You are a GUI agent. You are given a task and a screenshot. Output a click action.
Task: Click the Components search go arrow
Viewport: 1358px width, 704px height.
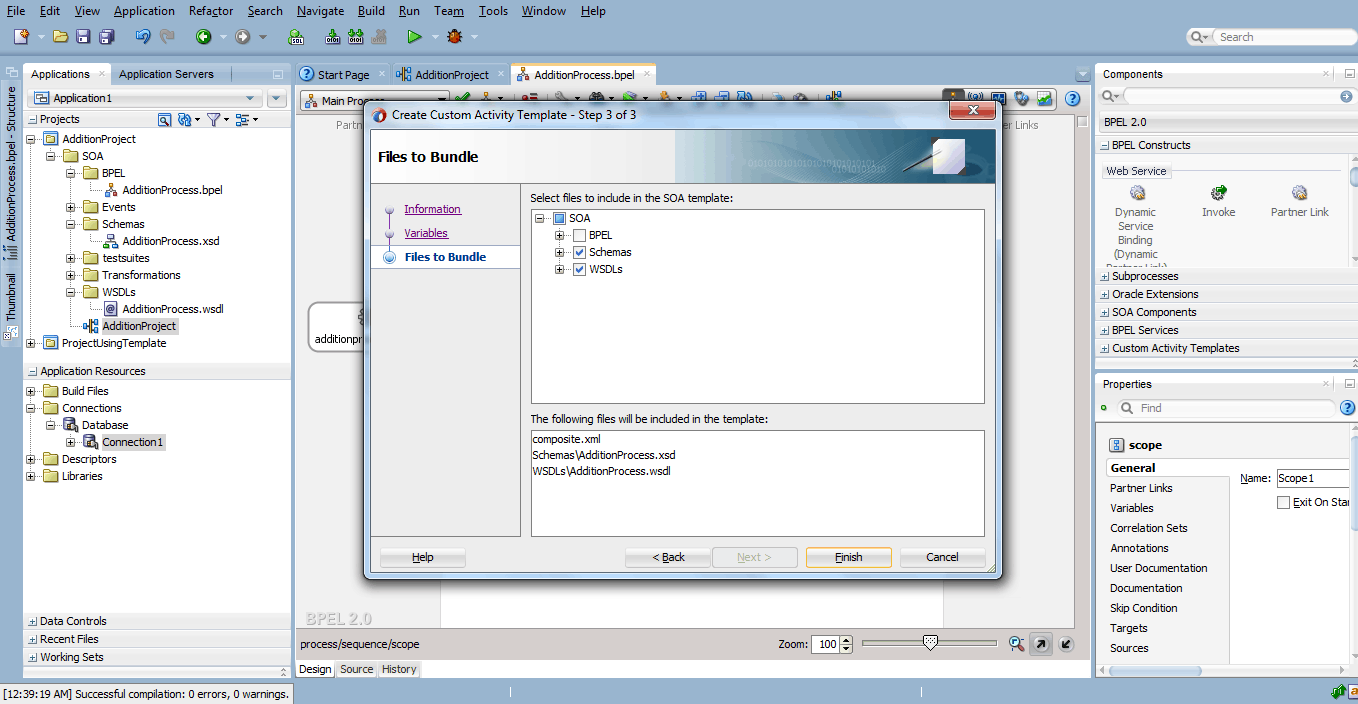point(1346,97)
